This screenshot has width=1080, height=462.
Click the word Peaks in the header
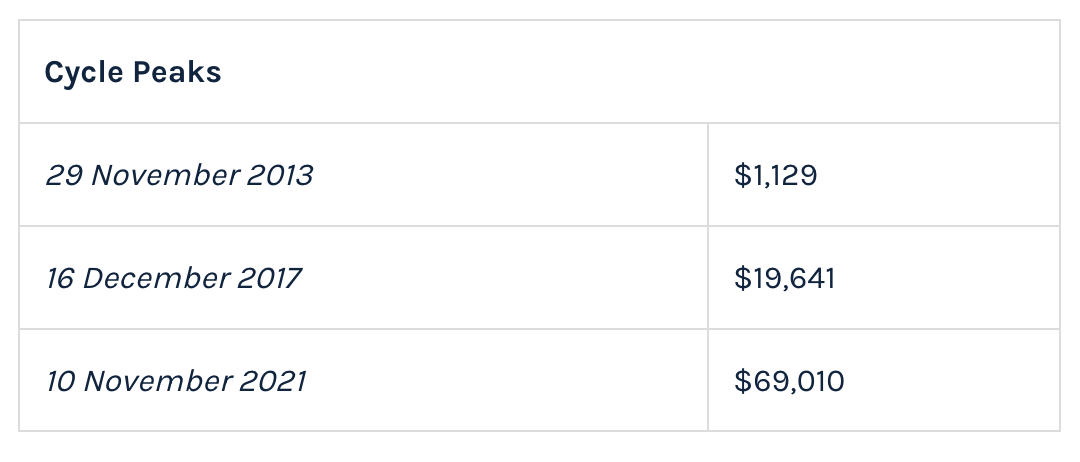(176, 73)
